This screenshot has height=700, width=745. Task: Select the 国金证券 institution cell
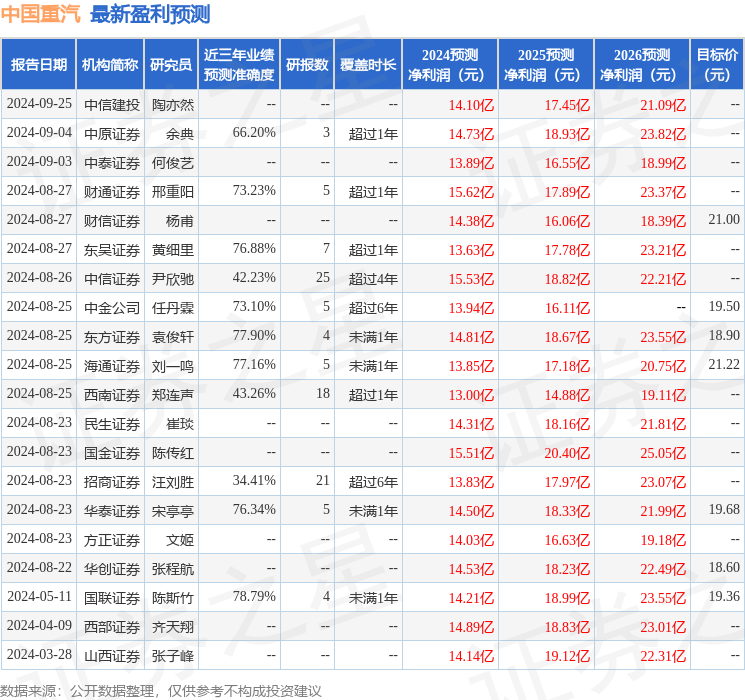(112, 453)
